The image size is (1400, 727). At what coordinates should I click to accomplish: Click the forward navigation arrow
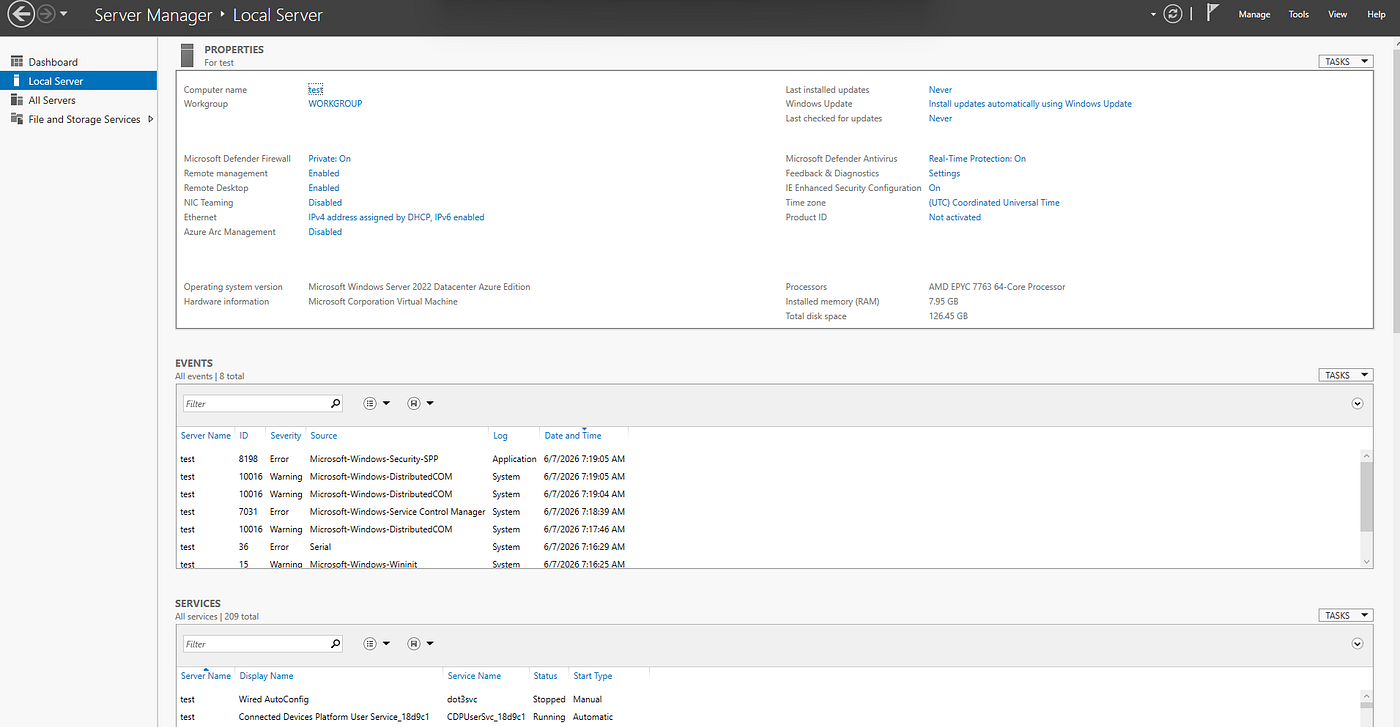click(x=45, y=15)
